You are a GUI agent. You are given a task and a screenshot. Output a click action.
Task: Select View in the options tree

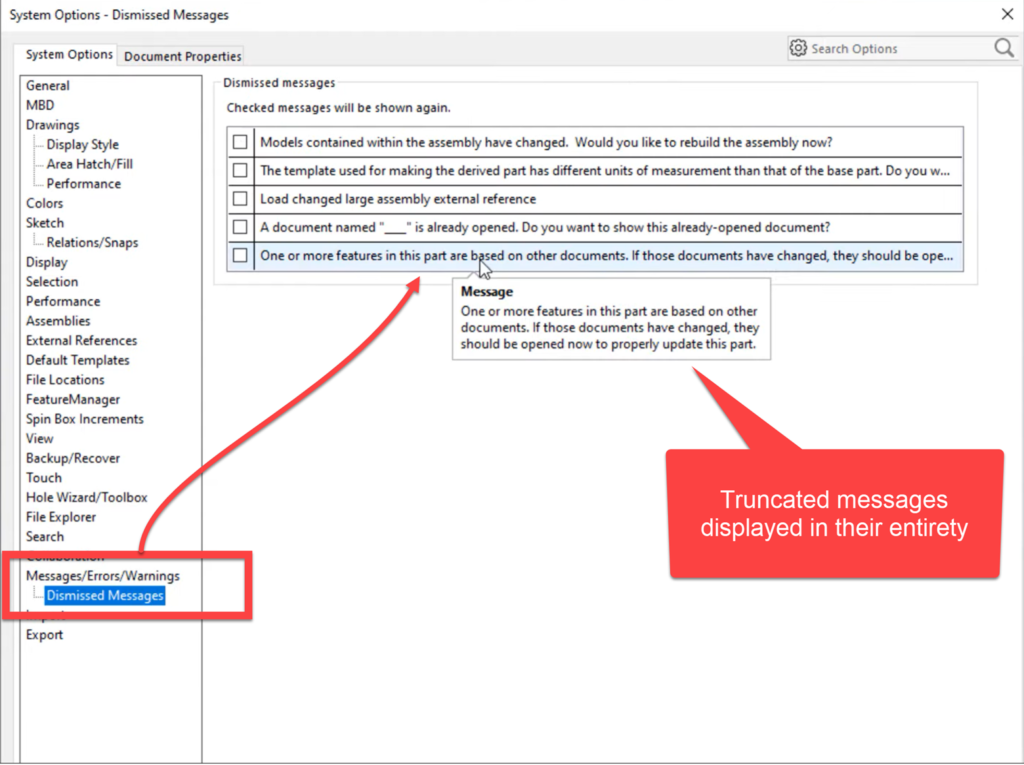(39, 438)
